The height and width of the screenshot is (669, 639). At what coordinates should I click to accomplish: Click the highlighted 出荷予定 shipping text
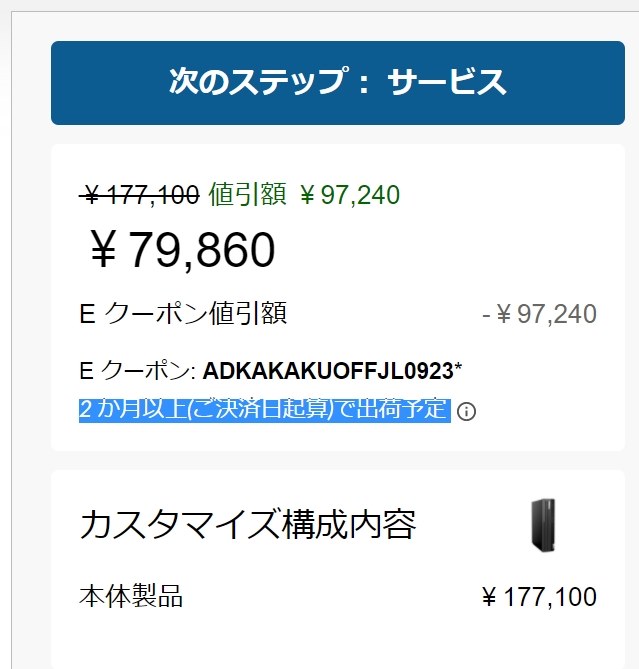[408, 409]
